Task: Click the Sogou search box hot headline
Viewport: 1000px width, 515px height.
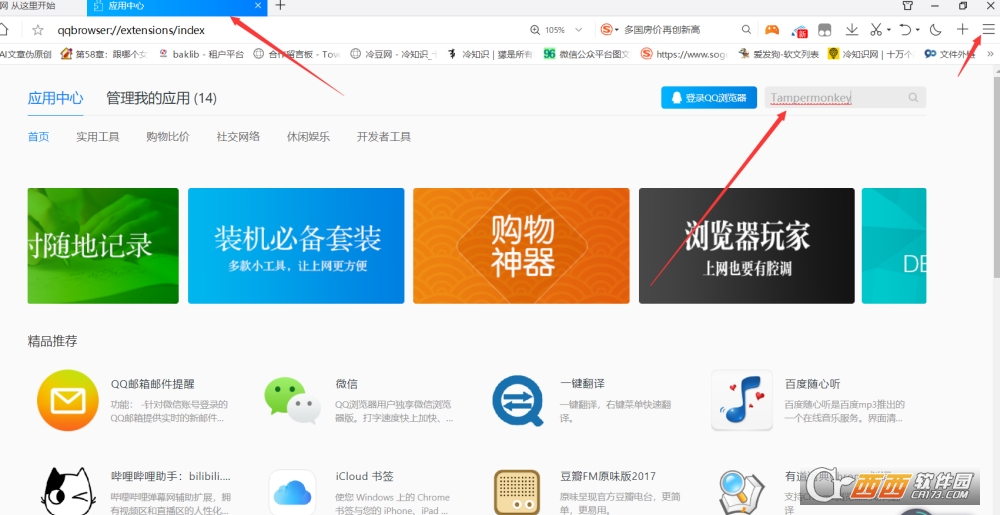Action: tap(662, 30)
